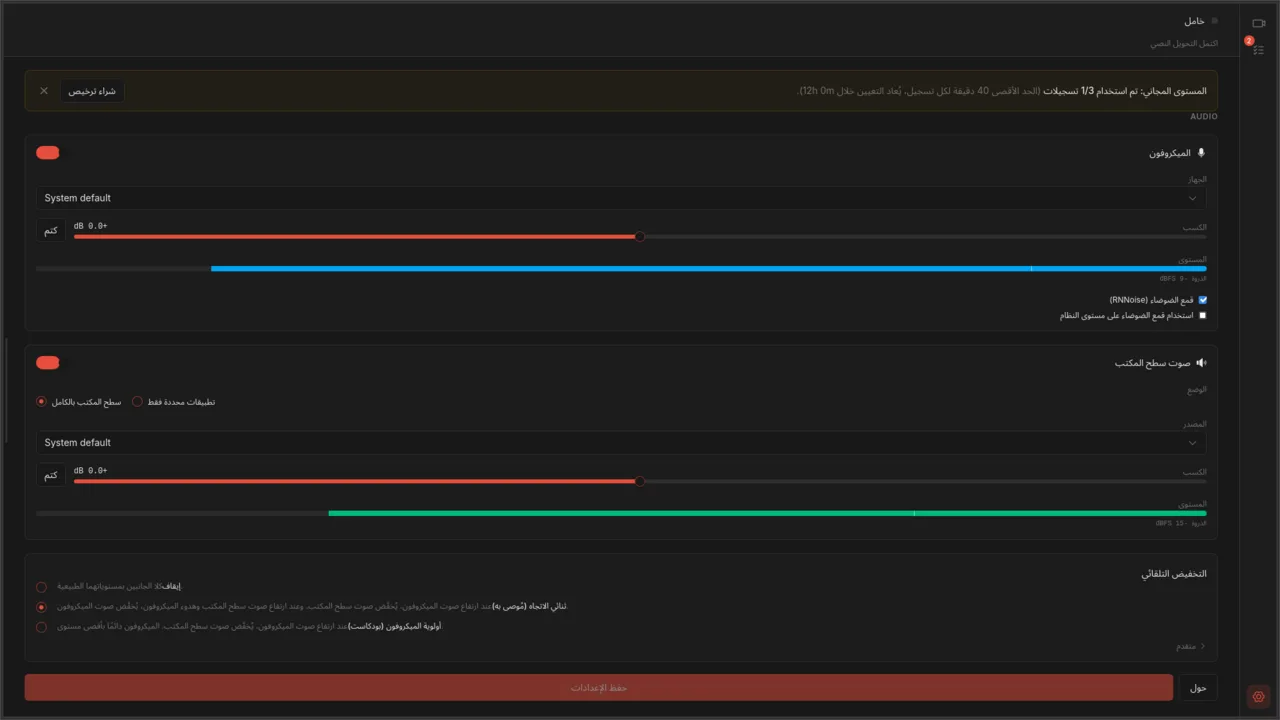Click the speaker icon beside صوت سطح المكتب
1280x720 pixels.
(1201, 363)
